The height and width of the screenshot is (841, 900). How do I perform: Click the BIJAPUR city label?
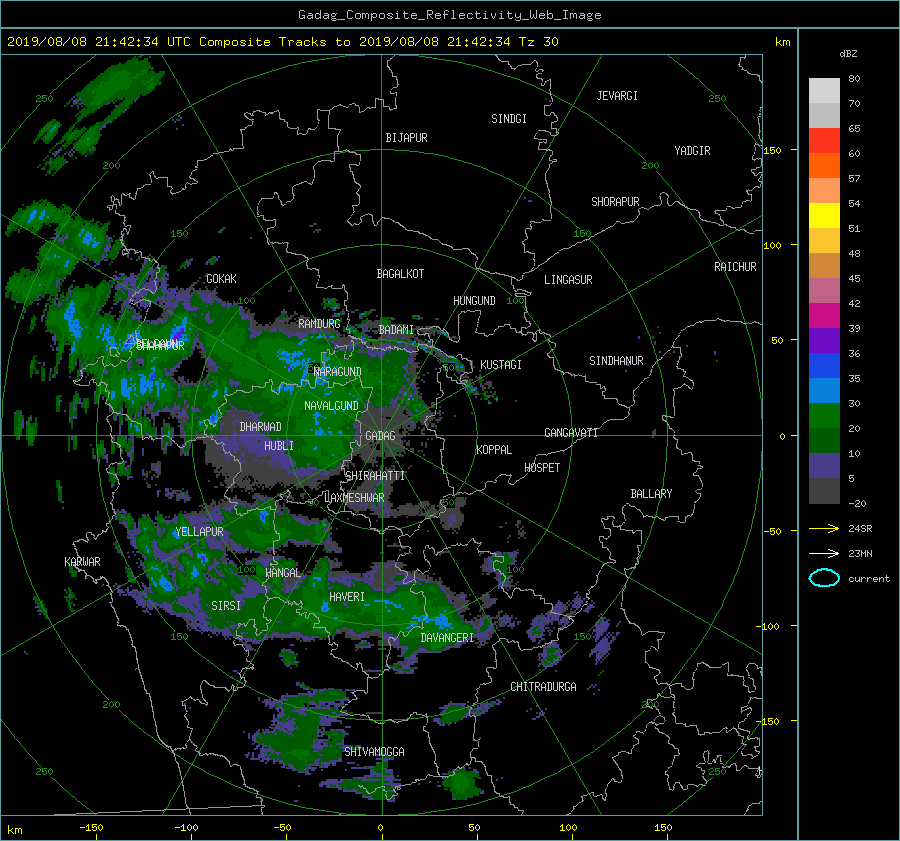click(406, 138)
